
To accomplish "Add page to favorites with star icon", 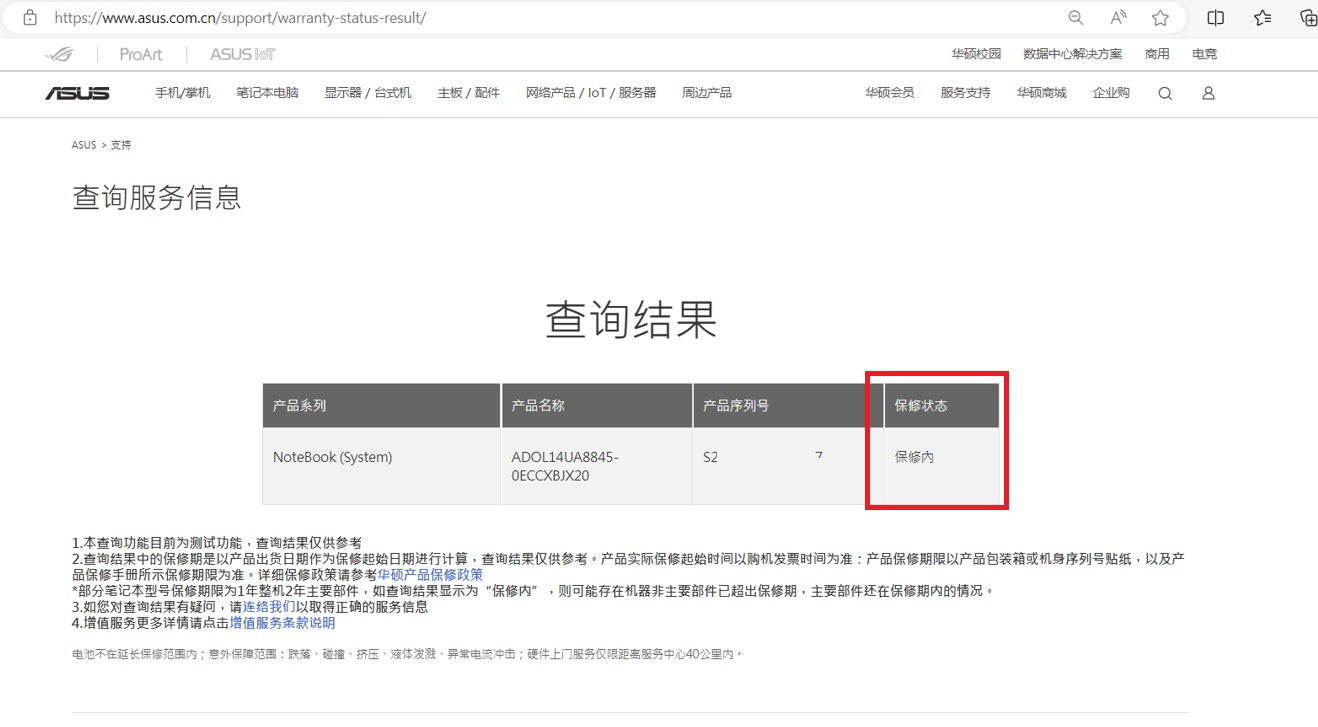I will pos(1160,18).
